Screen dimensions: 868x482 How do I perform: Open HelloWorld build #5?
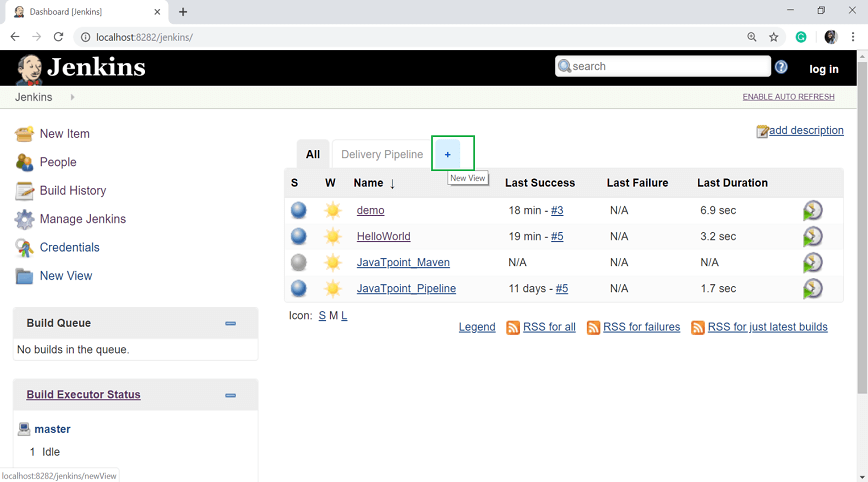click(557, 236)
